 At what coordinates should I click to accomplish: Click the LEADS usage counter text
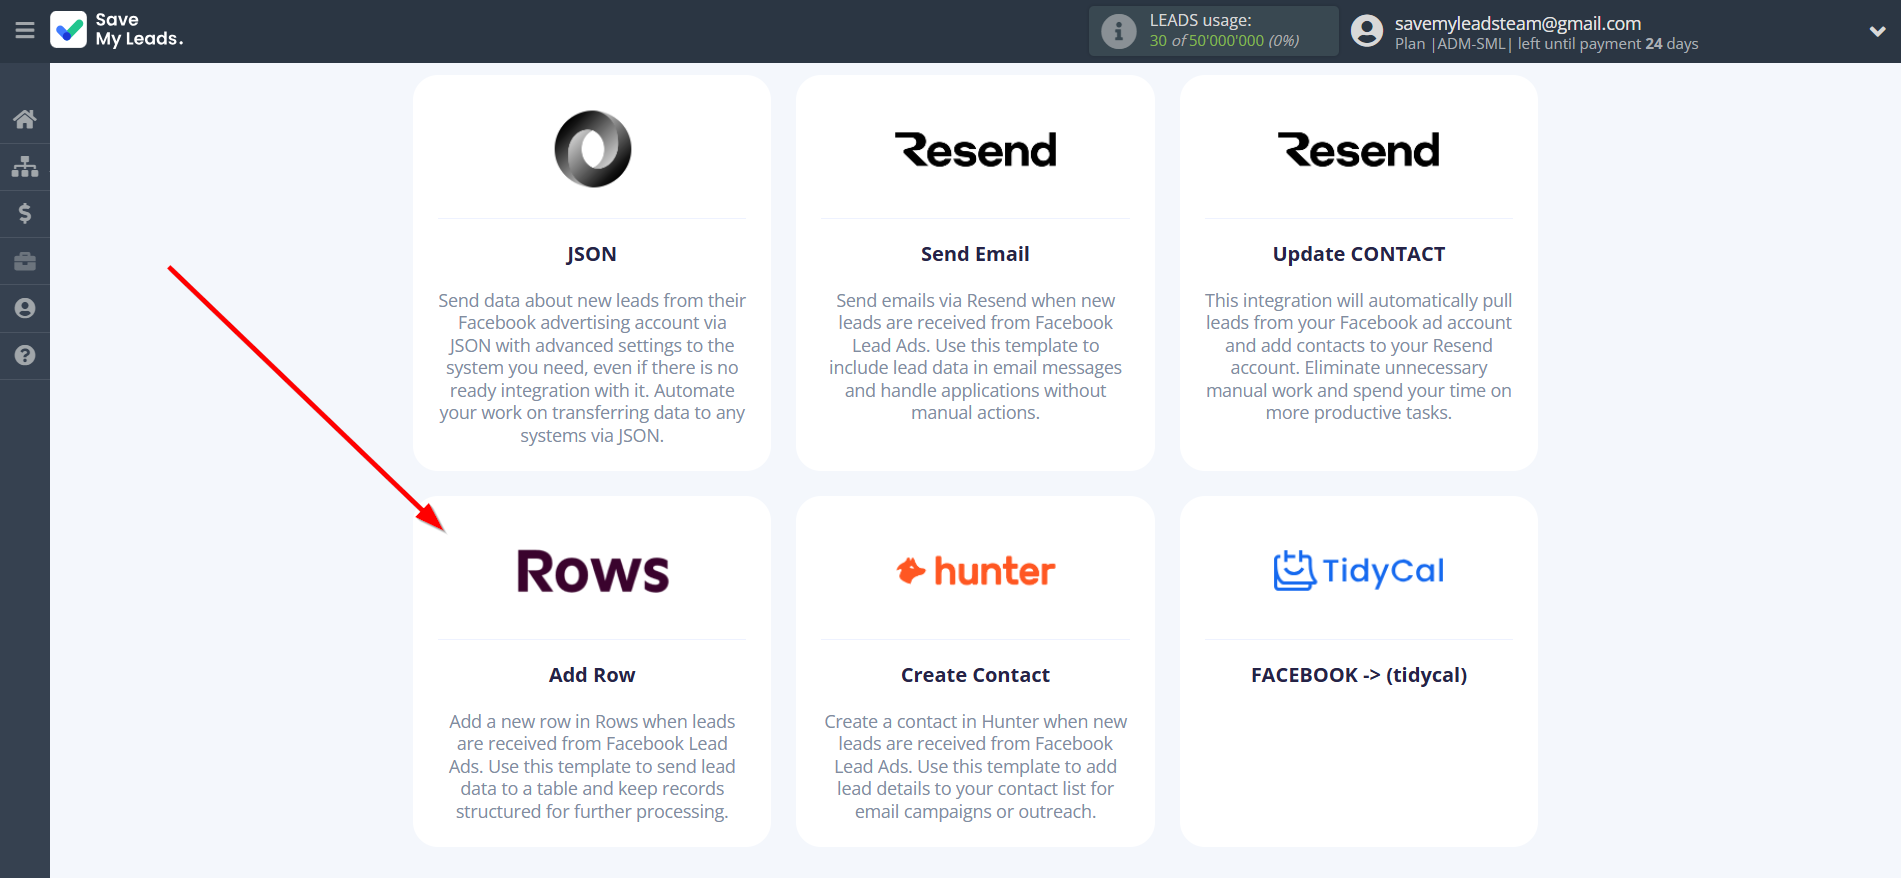click(1224, 31)
